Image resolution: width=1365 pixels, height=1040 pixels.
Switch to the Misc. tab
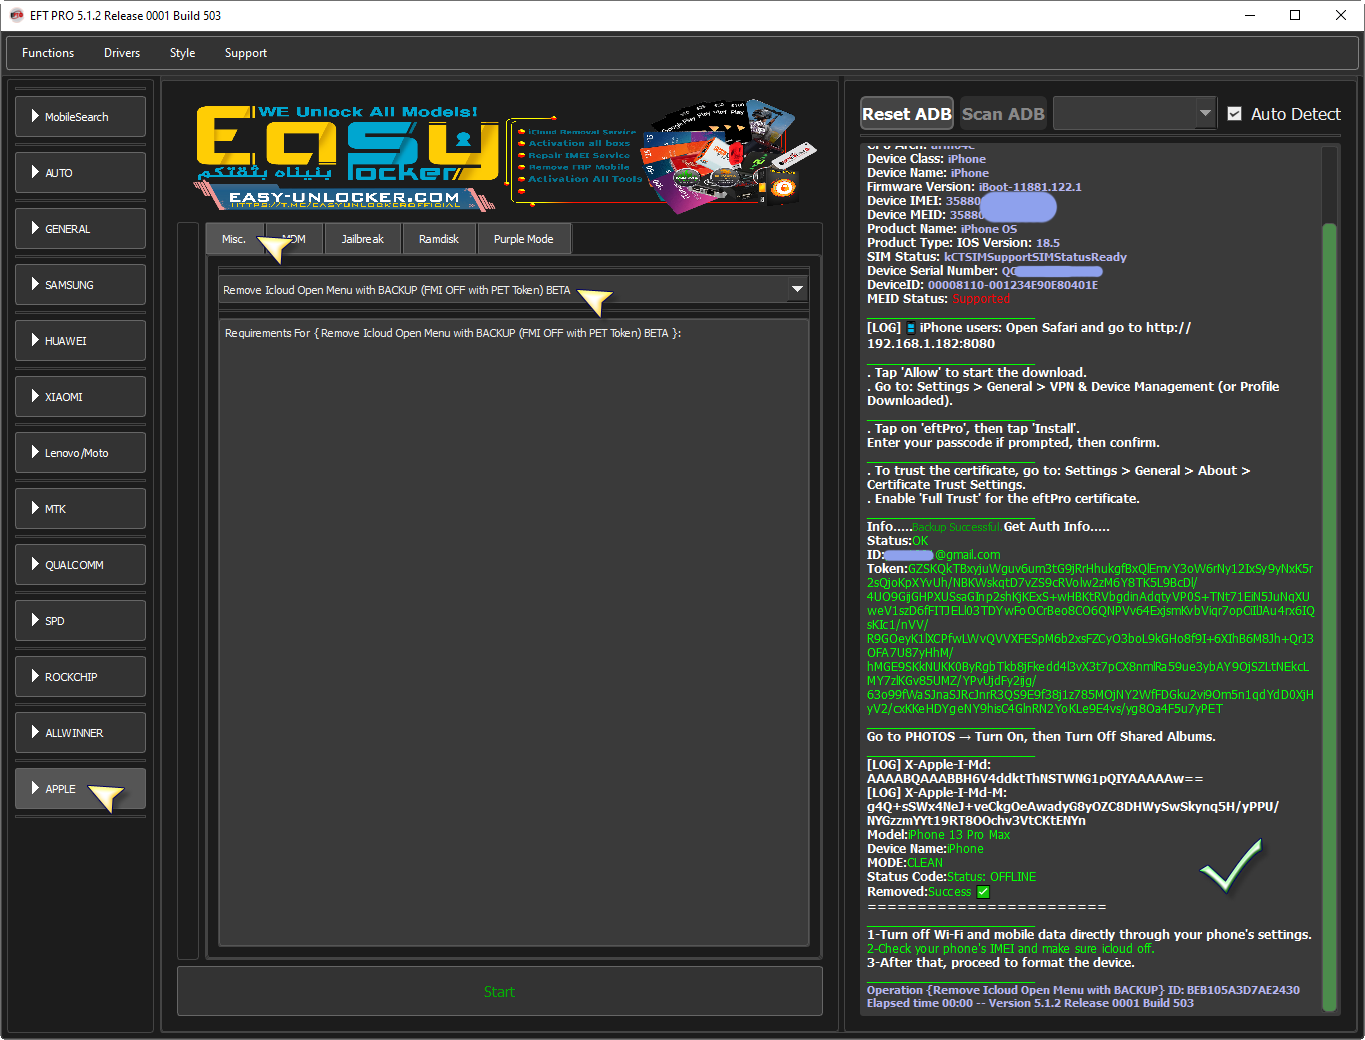tap(234, 239)
